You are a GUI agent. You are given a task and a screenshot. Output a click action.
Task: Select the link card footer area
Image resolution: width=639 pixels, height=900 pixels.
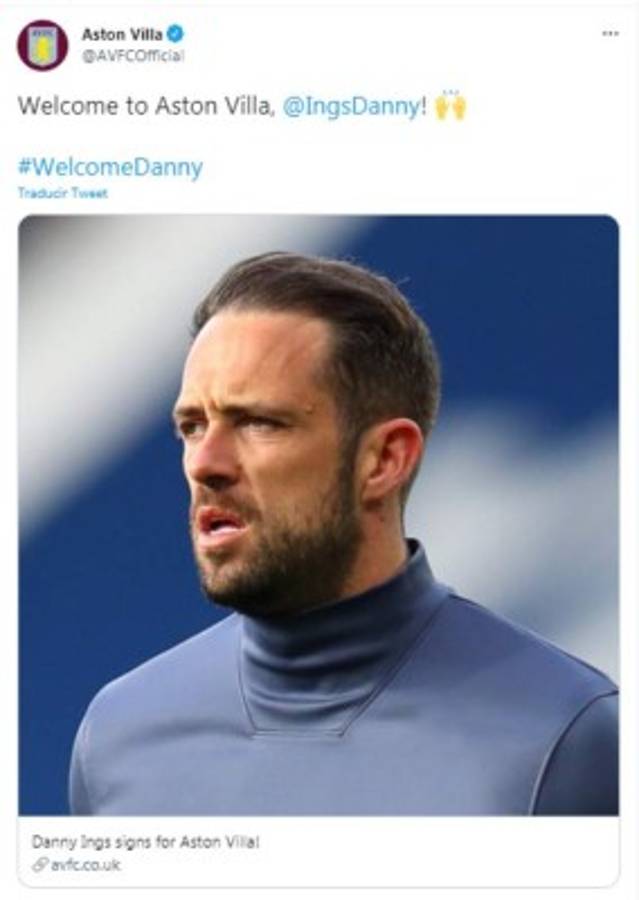[x=319, y=852]
